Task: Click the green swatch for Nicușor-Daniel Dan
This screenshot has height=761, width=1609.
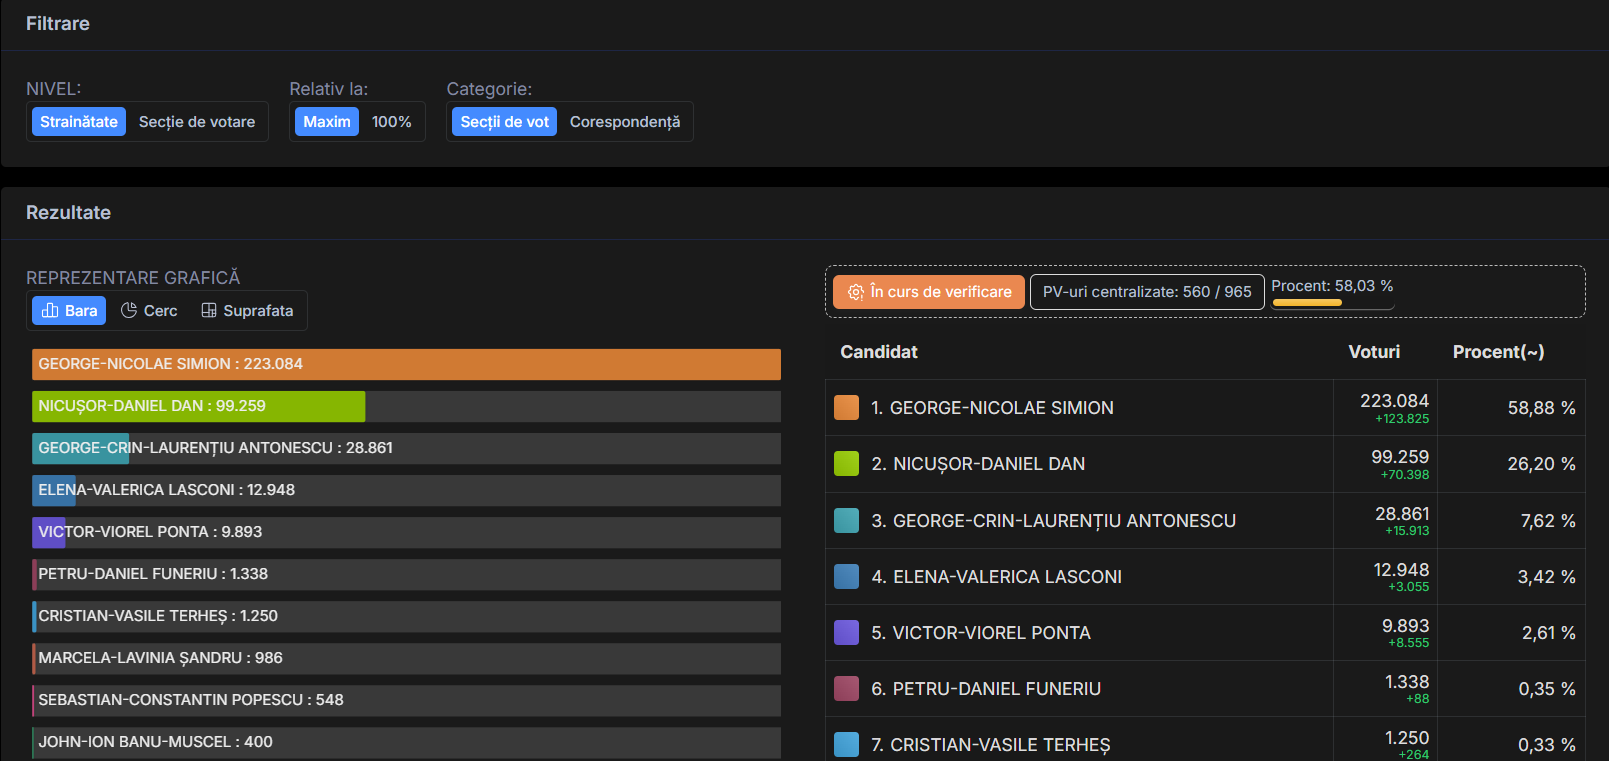Action: tap(846, 464)
